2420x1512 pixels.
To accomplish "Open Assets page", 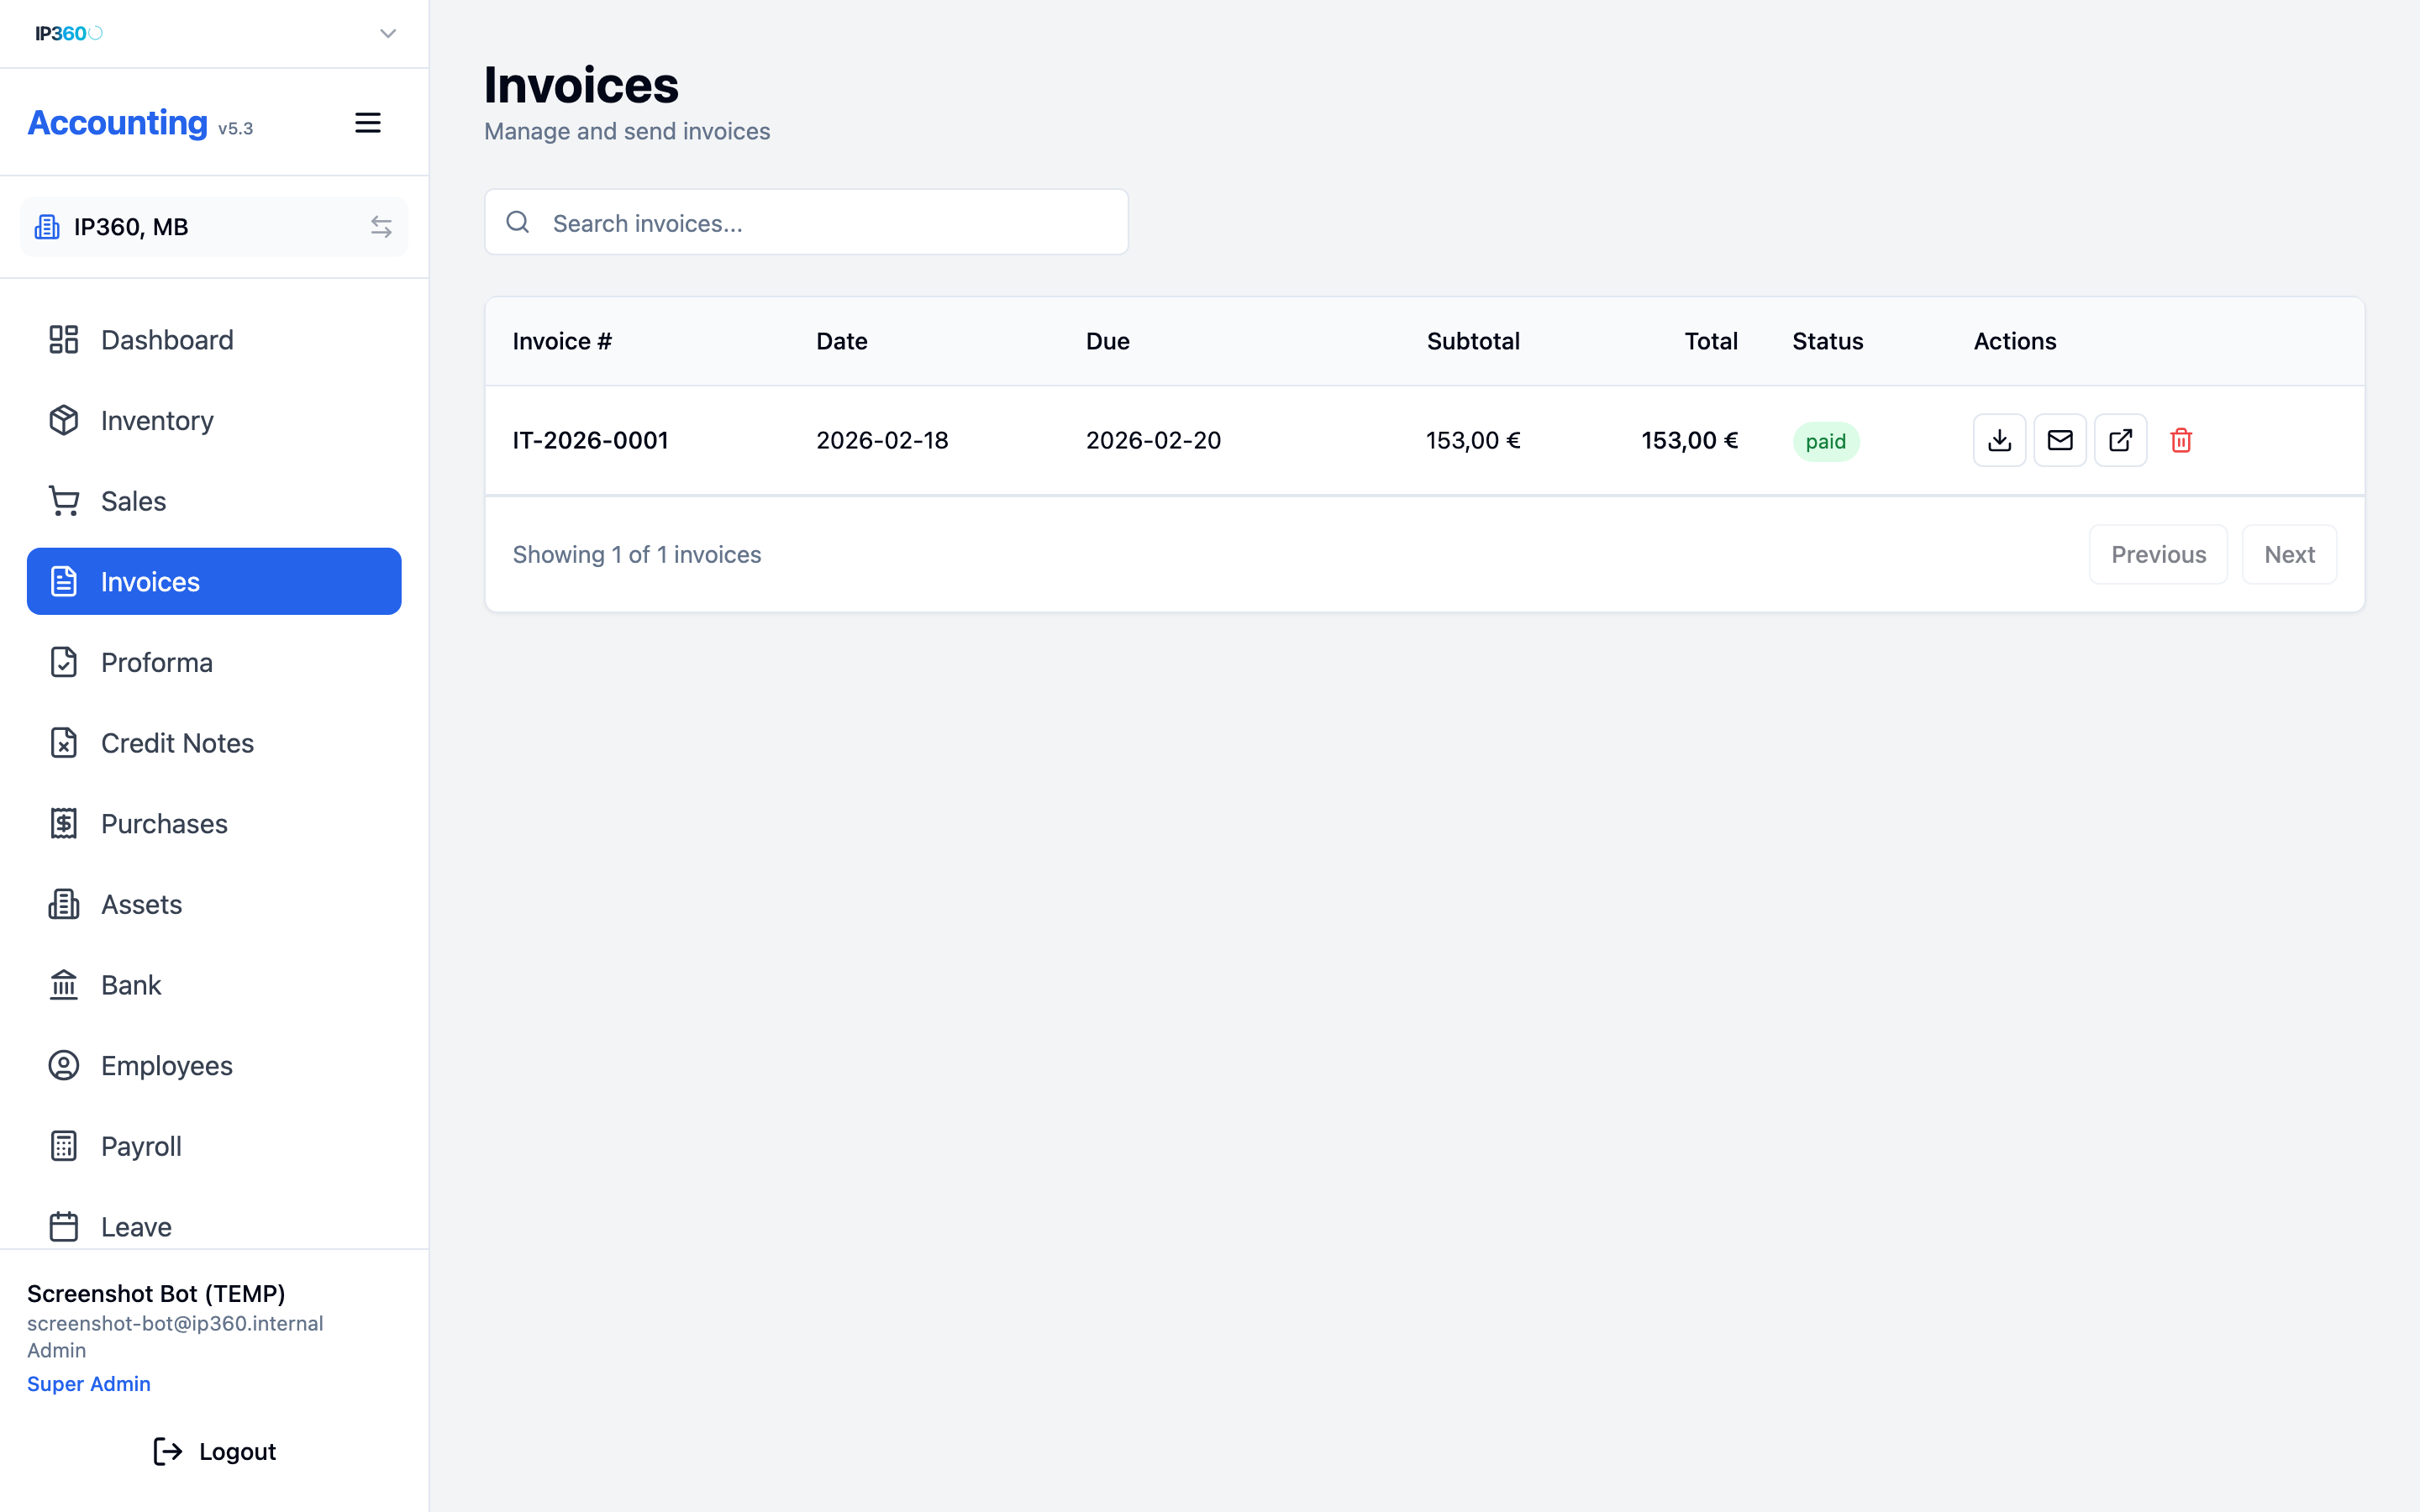I will point(214,904).
